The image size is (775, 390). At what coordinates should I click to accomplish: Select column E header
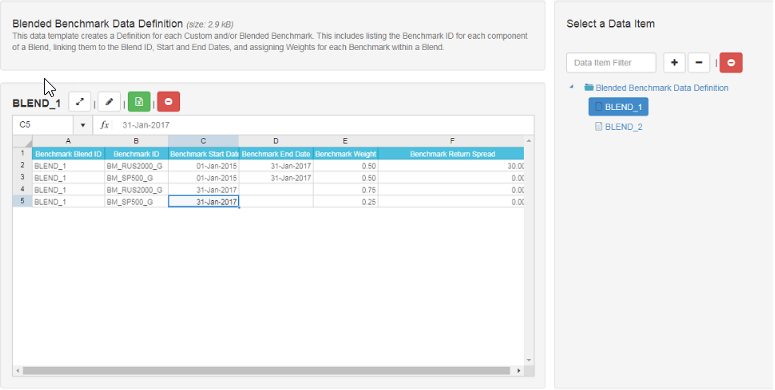pos(345,141)
